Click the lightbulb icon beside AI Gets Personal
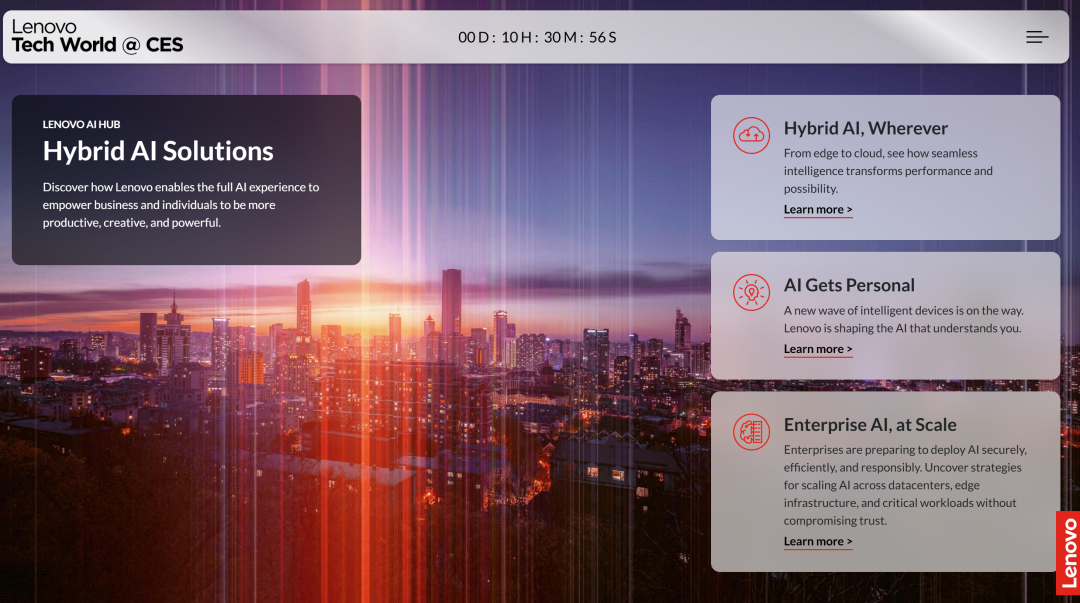This screenshot has width=1080, height=603. click(x=751, y=292)
